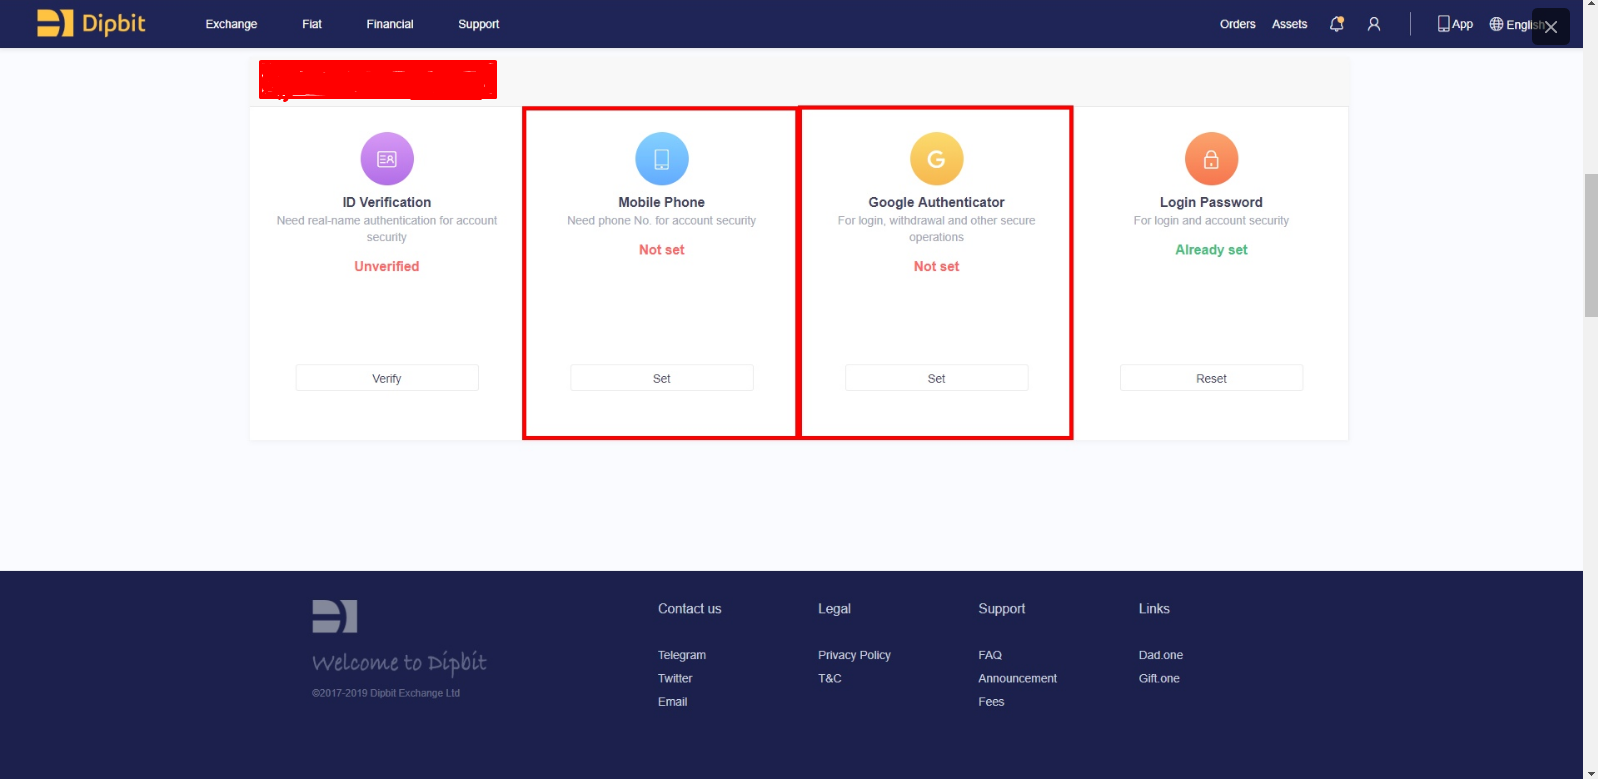Click the green 'Already set' status
Viewport: 1598px width, 779px height.
tap(1211, 250)
